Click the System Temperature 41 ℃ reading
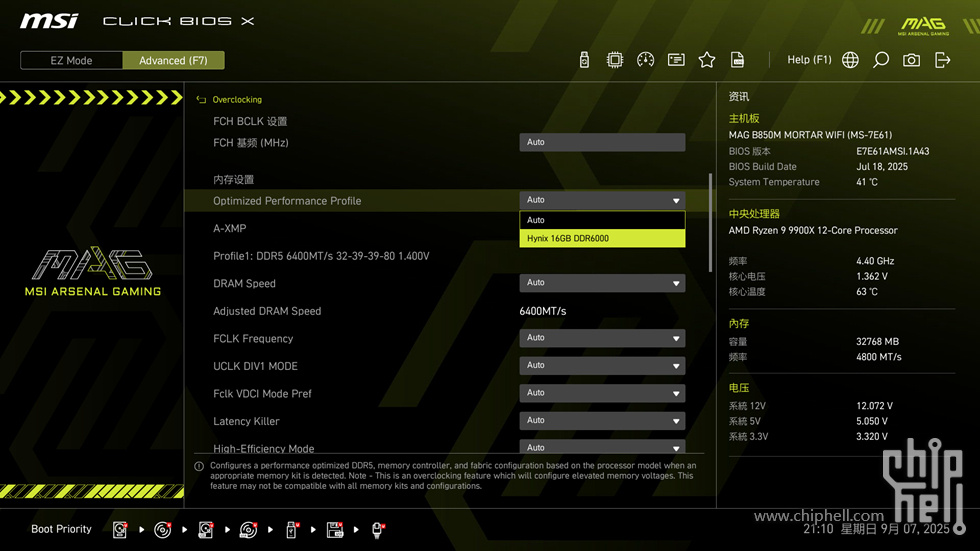Image resolution: width=980 pixels, height=551 pixels. click(x=867, y=182)
